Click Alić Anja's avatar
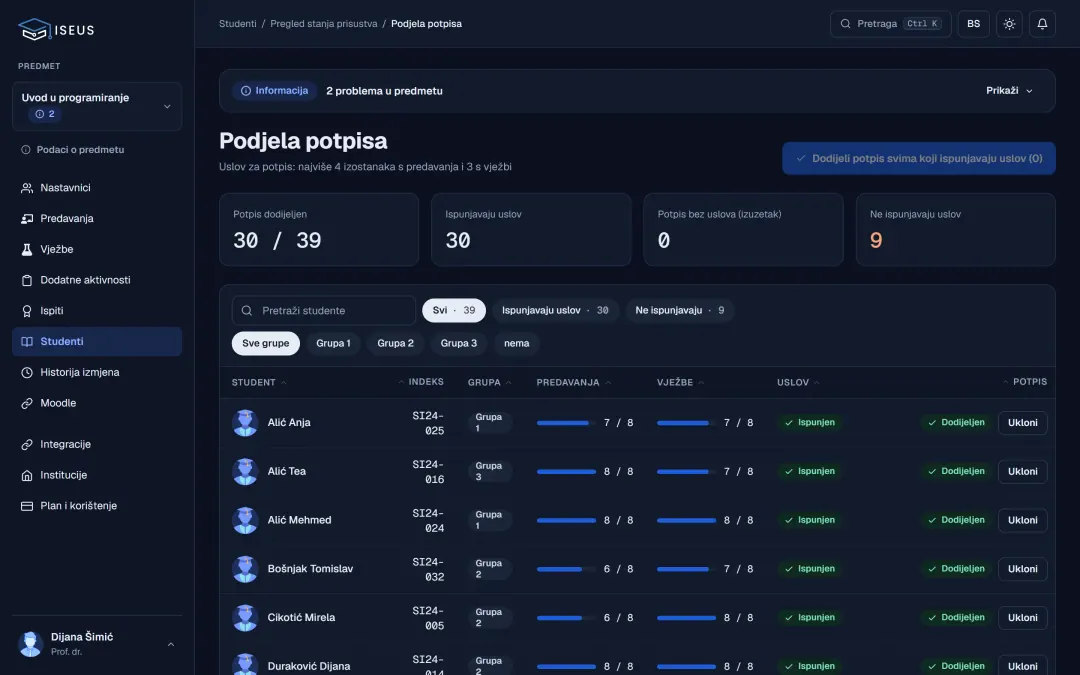This screenshot has width=1080, height=675. point(245,423)
